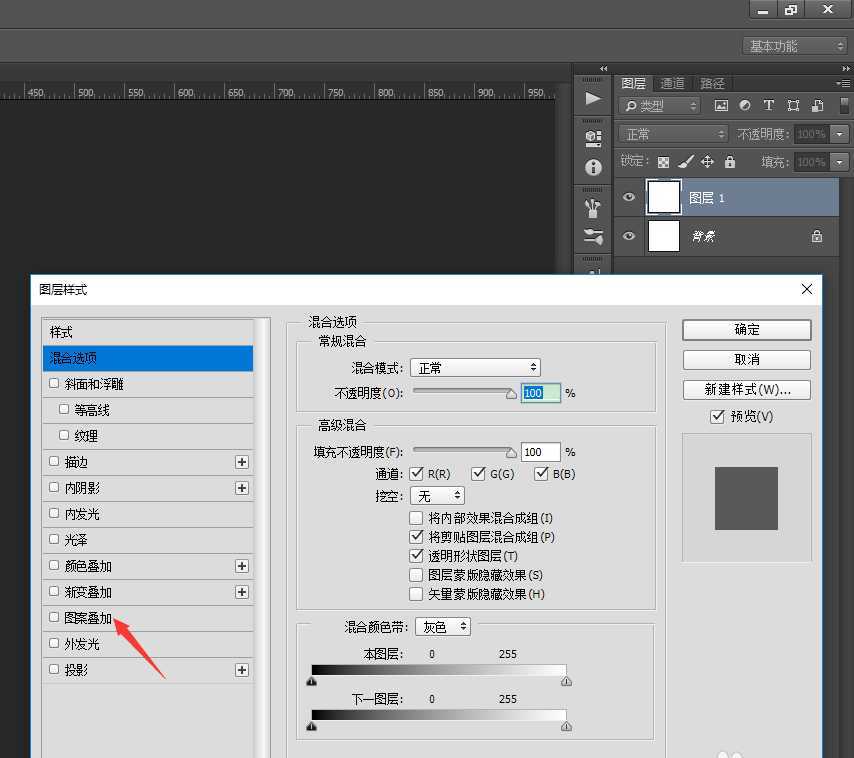Click the 确定 button

(746, 330)
